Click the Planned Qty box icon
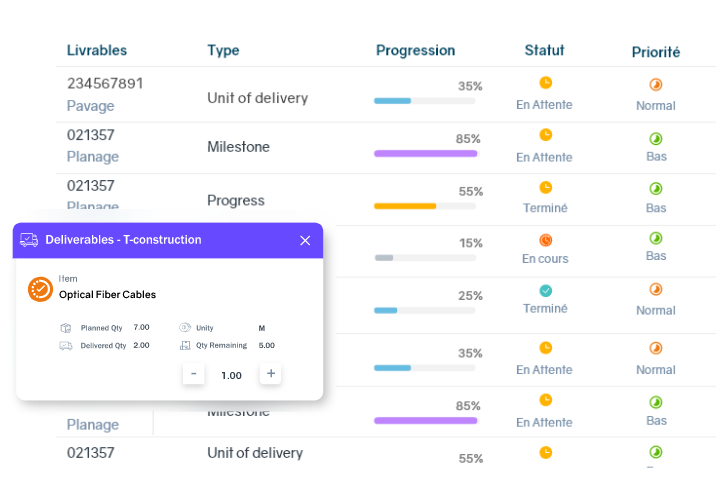Image resolution: width=716 pixels, height=479 pixels. click(66, 327)
